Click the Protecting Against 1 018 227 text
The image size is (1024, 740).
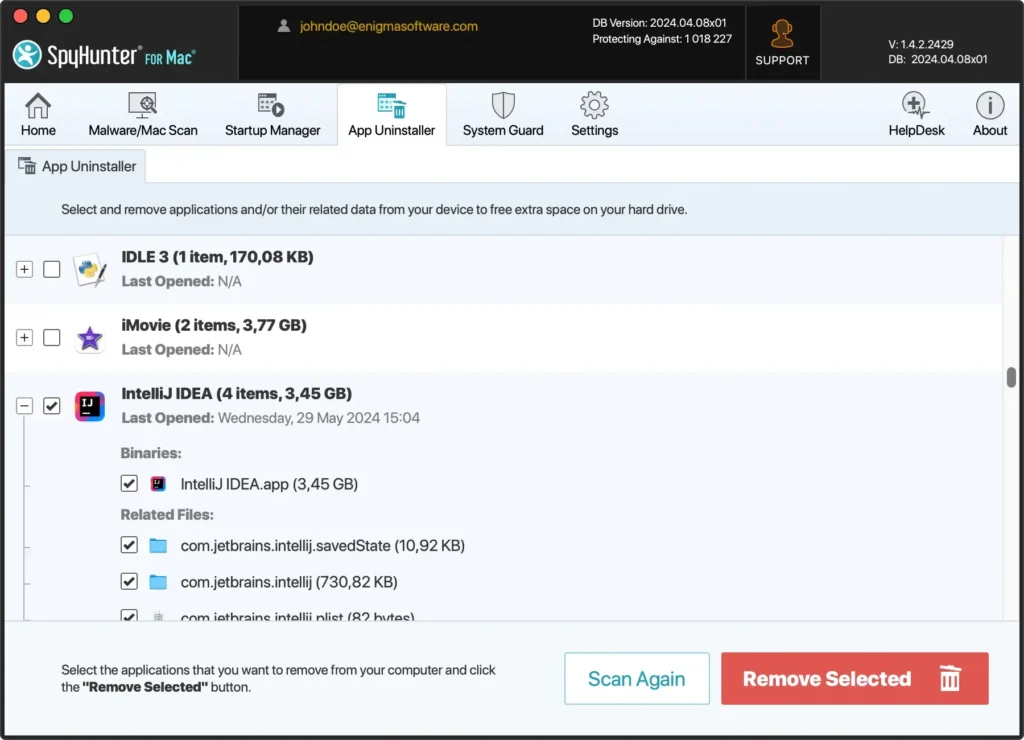(x=662, y=39)
